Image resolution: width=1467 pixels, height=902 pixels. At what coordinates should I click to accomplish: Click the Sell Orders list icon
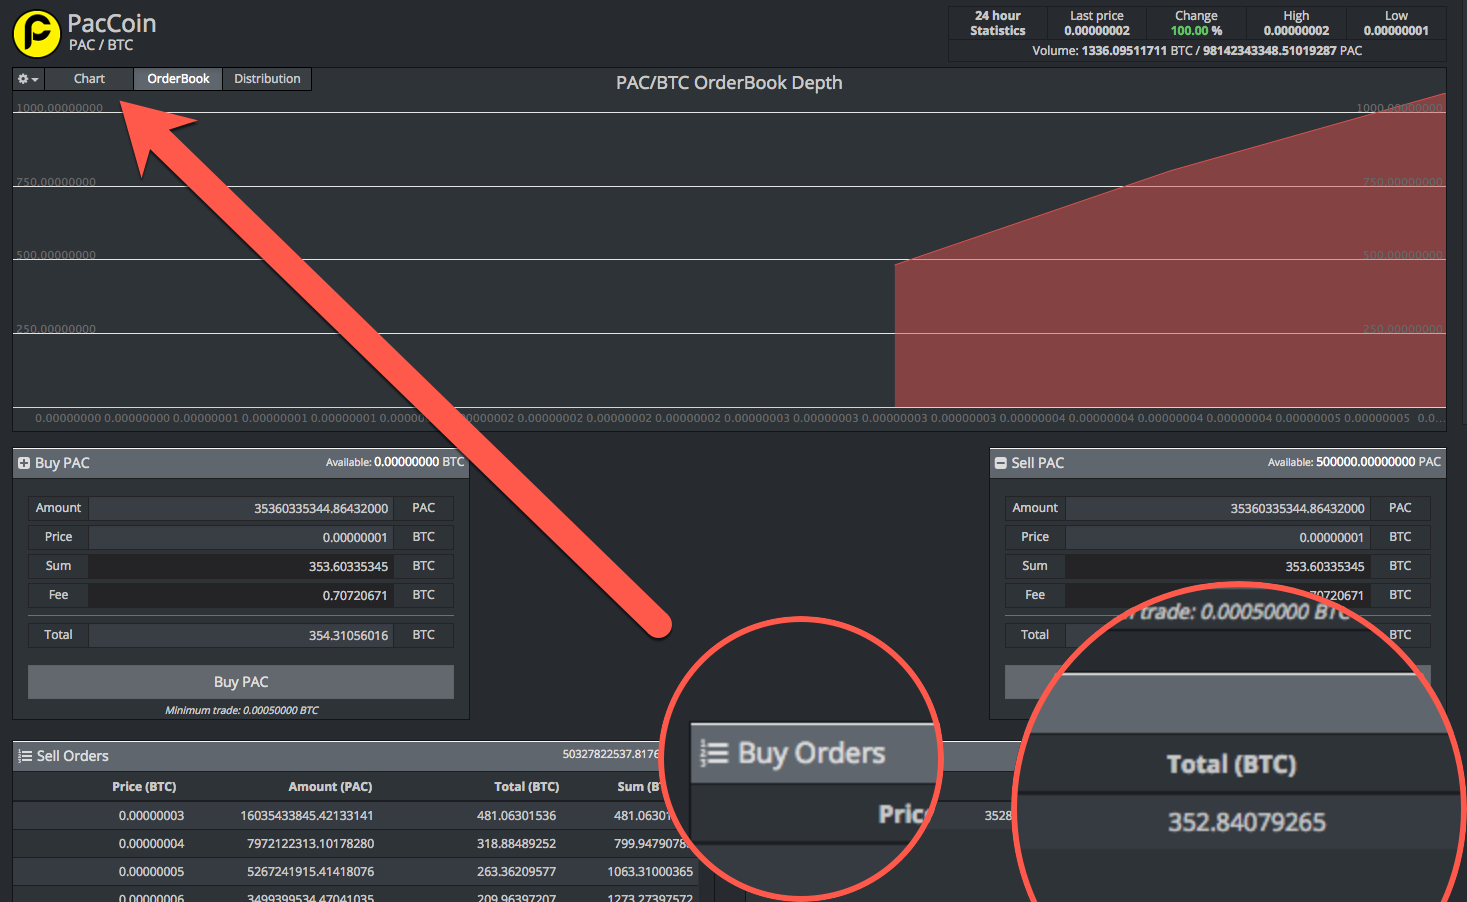pos(25,756)
